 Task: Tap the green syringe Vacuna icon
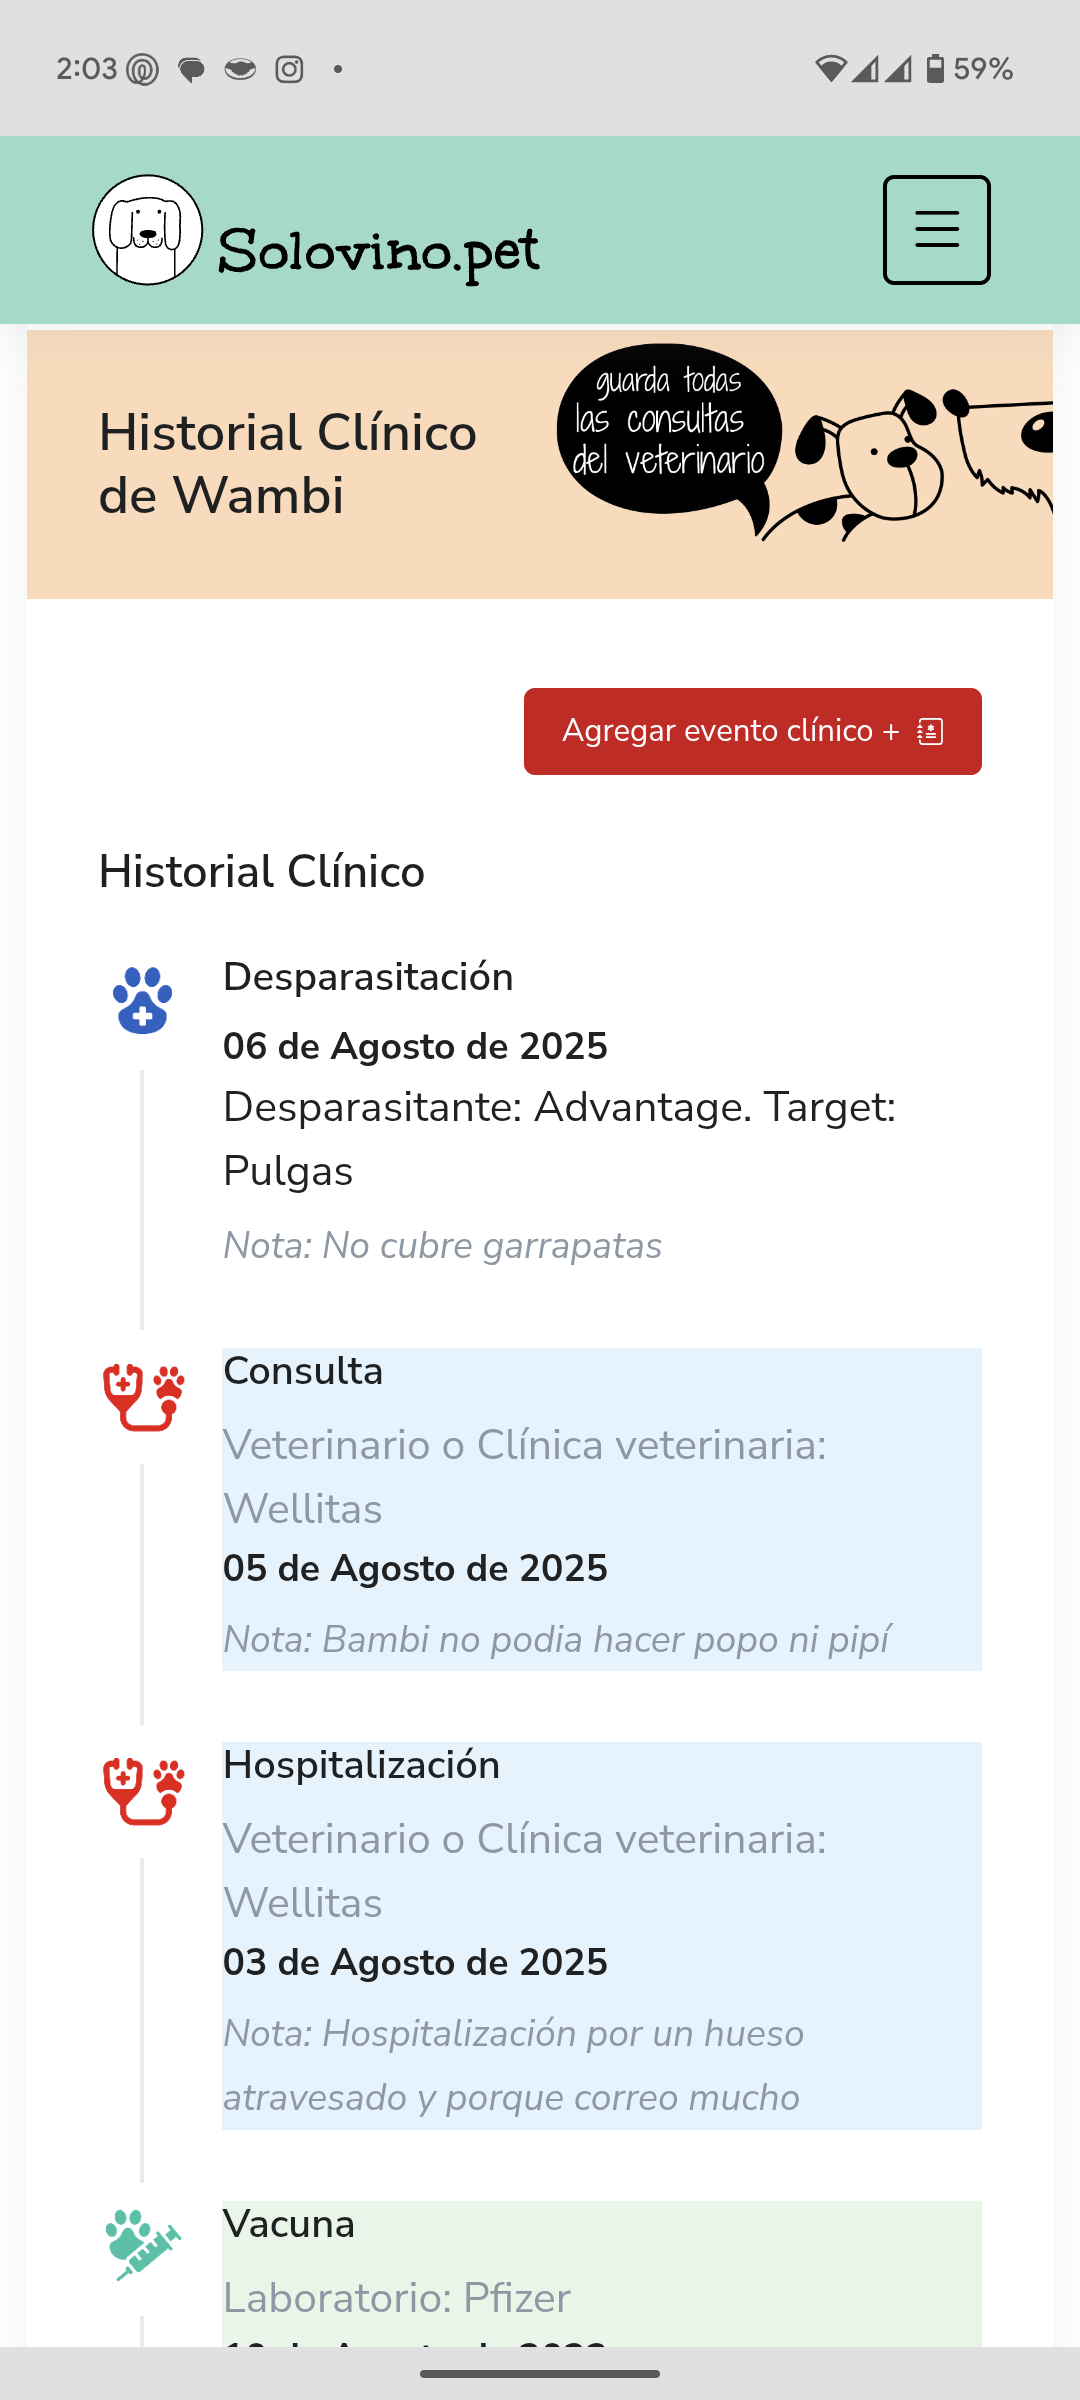143,2245
